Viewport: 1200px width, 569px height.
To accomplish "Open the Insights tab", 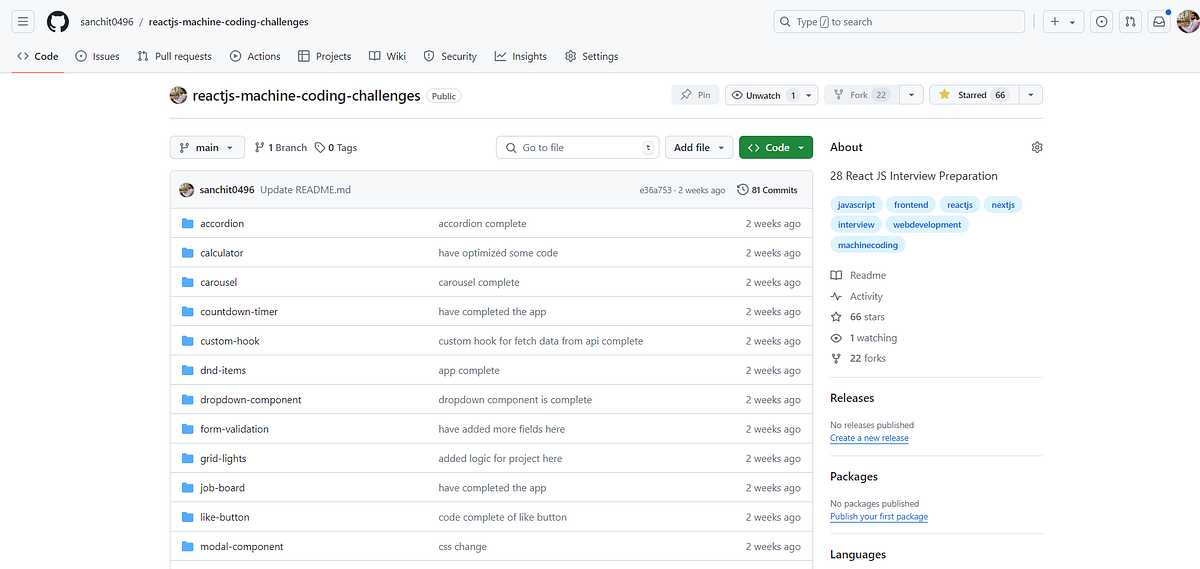I will 521,57.
